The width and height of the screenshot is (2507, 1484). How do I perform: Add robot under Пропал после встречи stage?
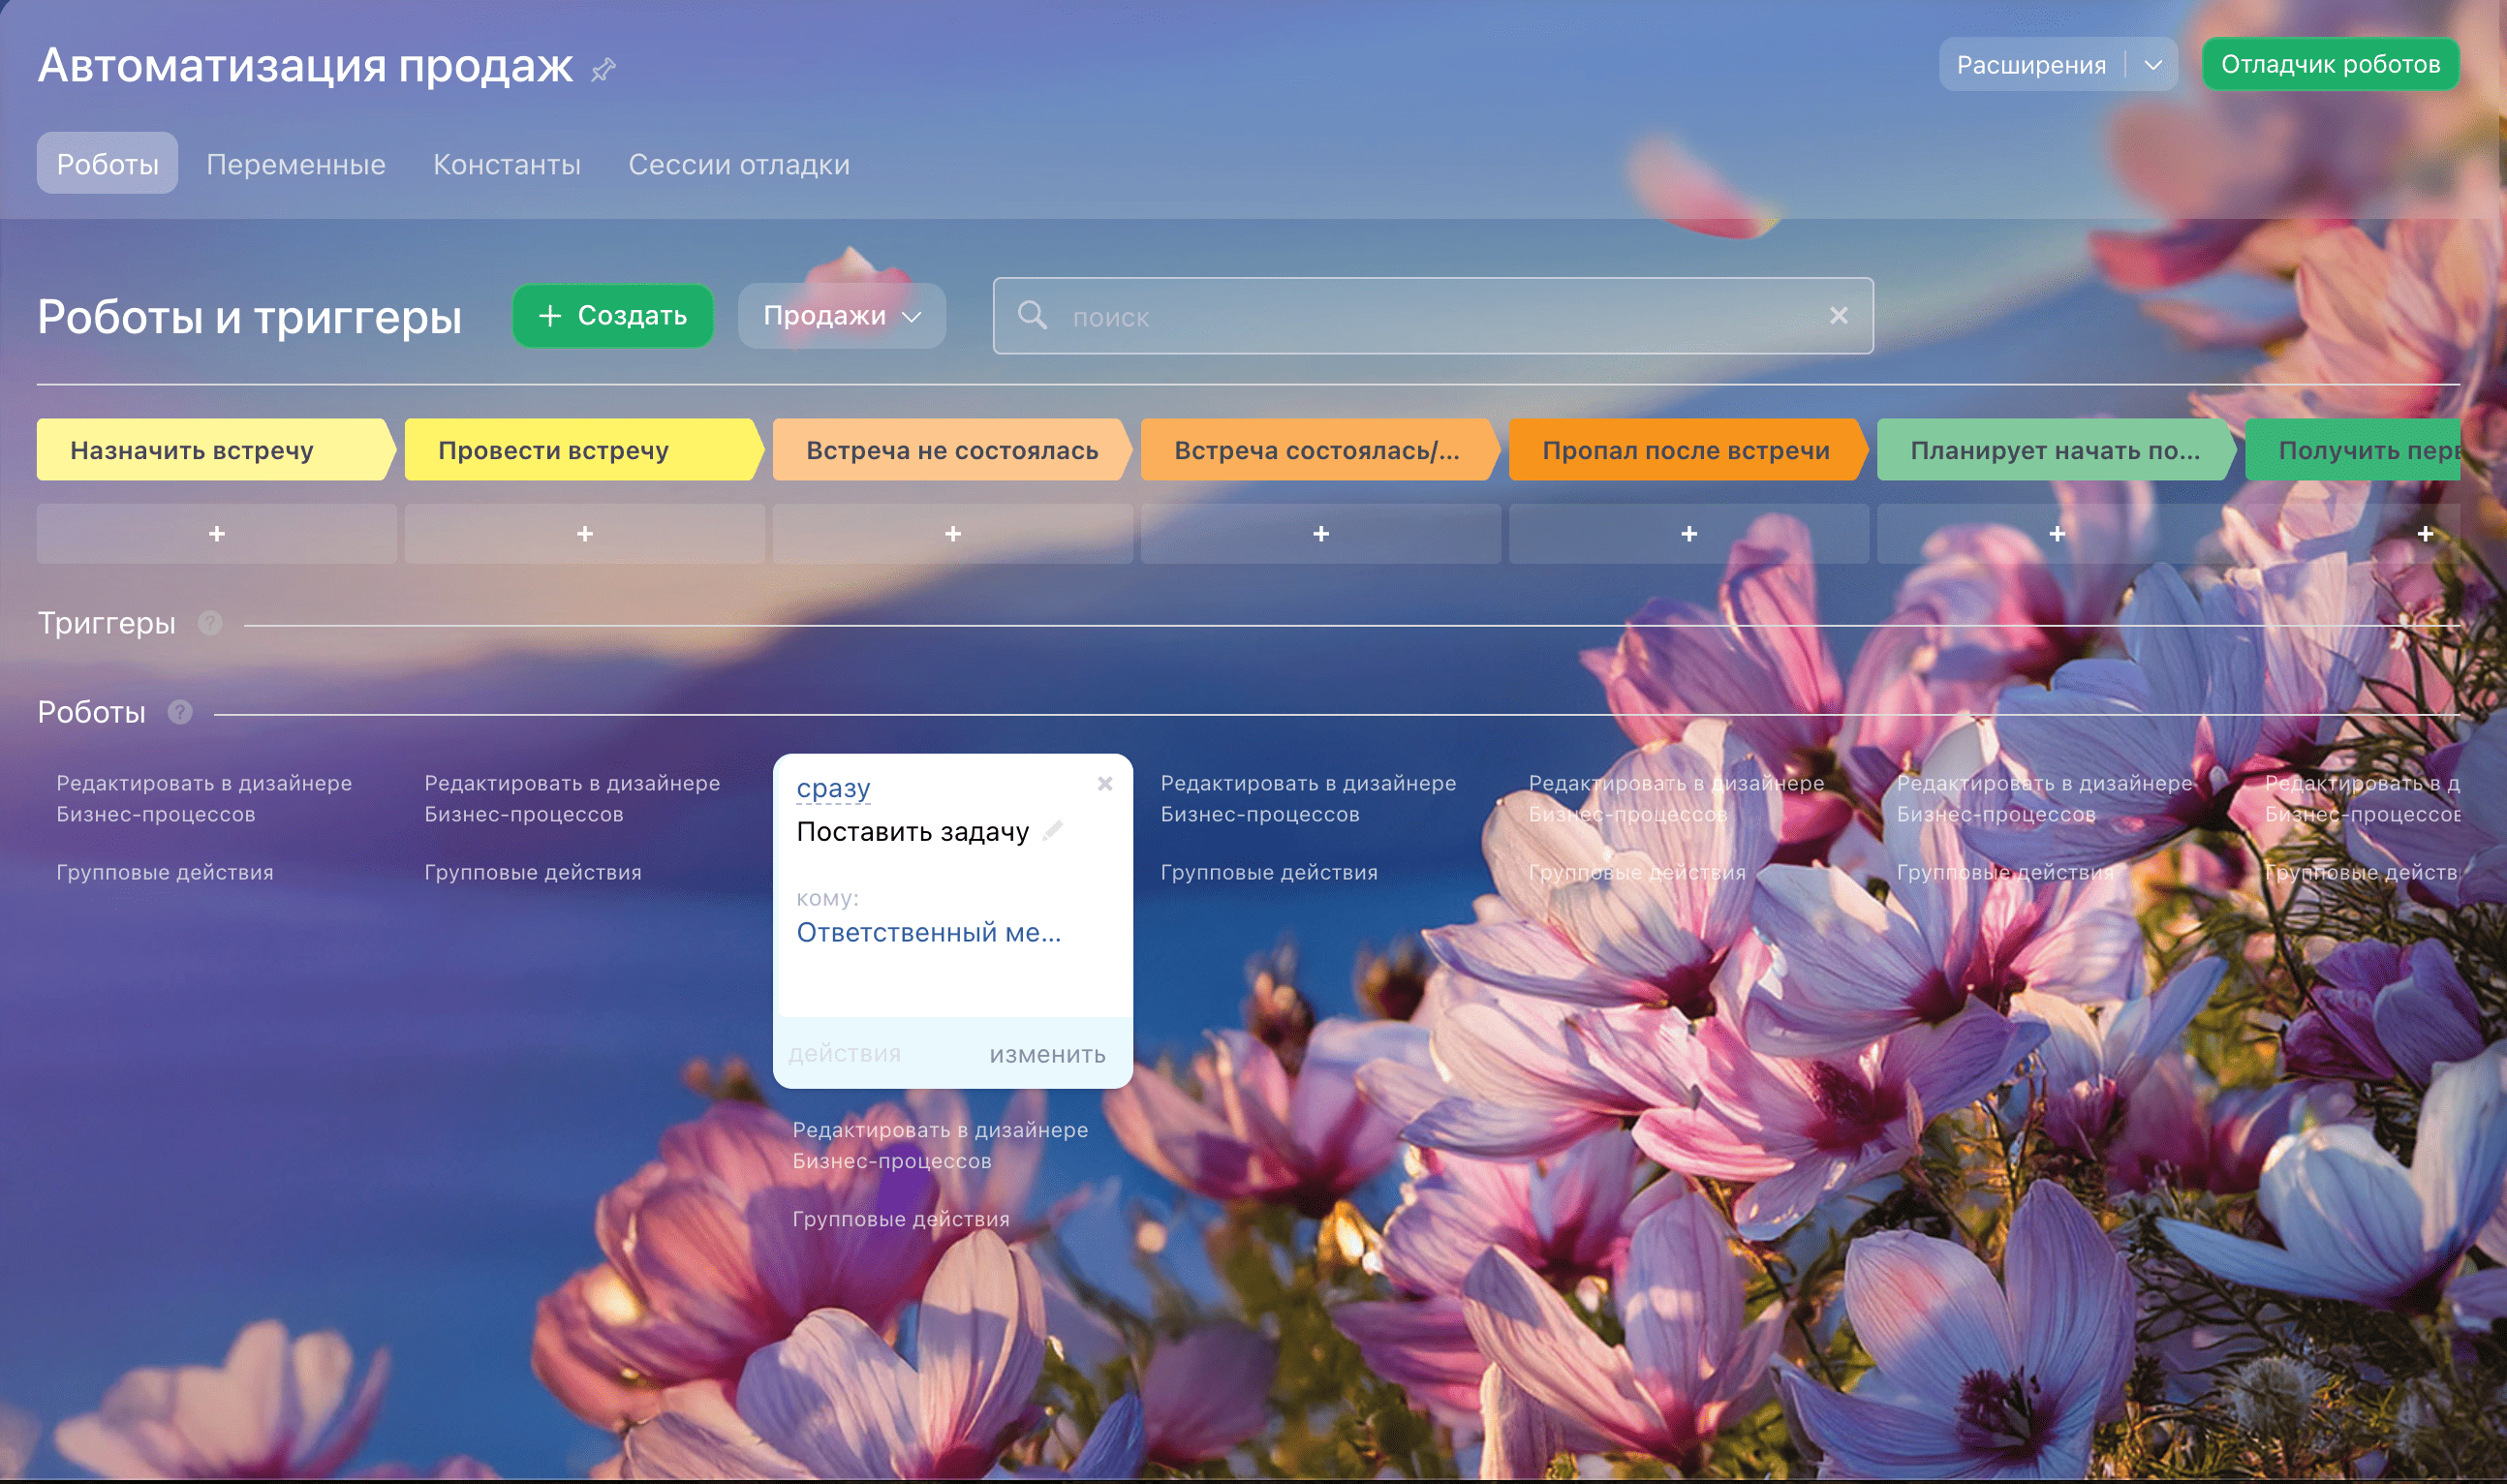click(1688, 534)
